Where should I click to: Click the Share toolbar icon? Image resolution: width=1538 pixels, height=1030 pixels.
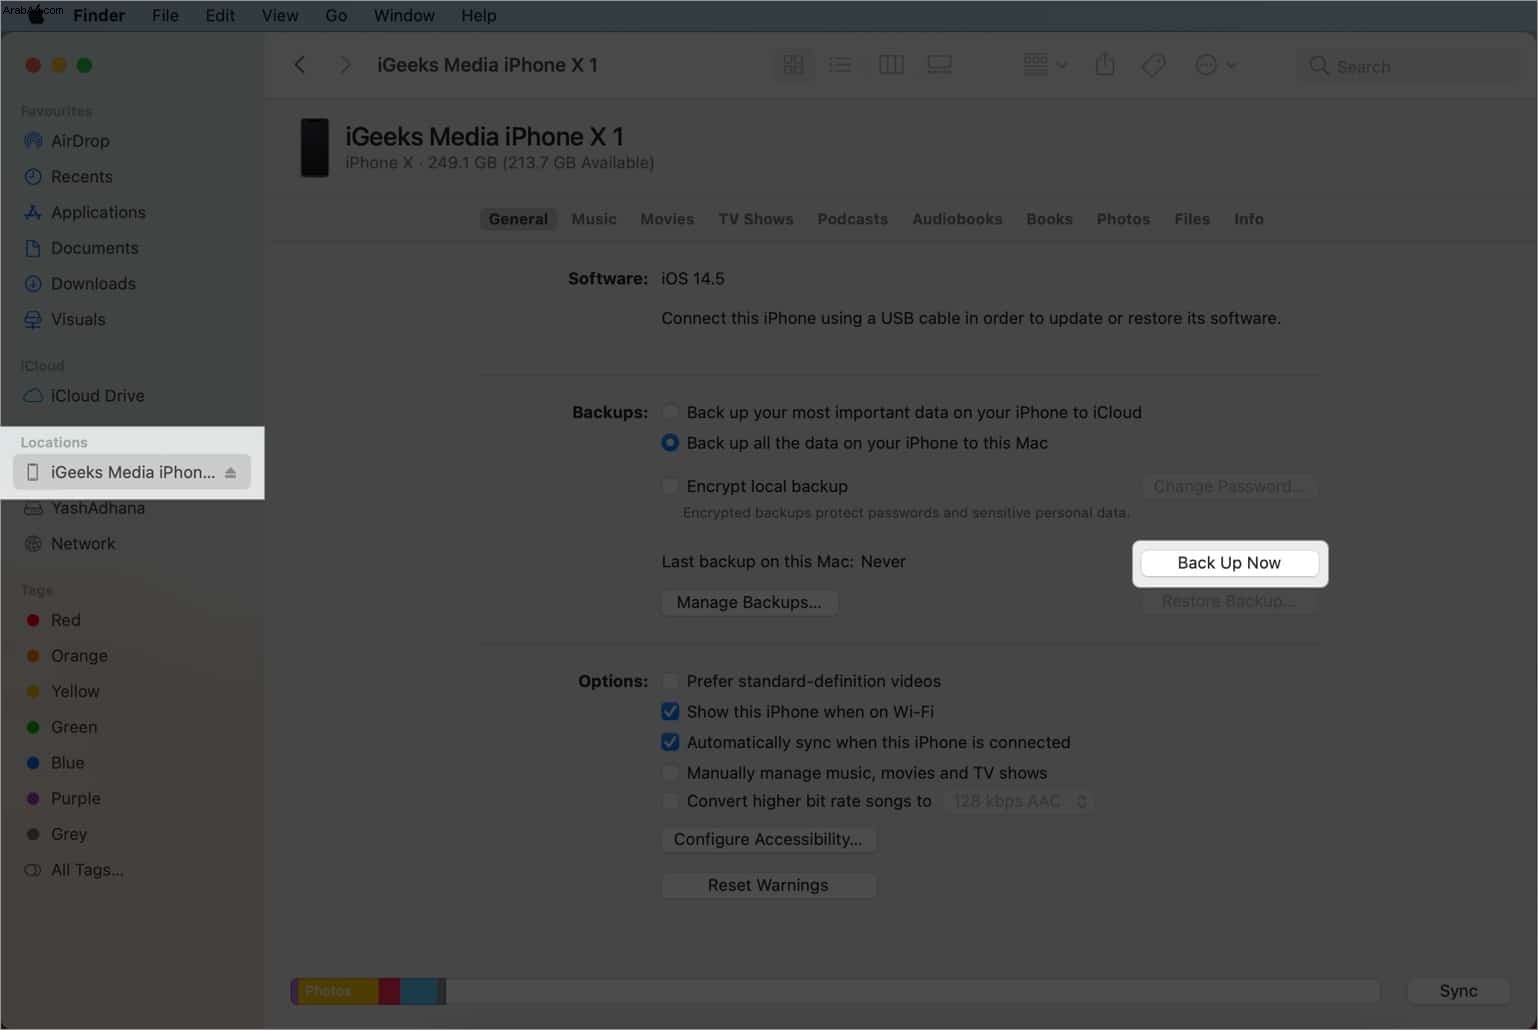coord(1105,65)
